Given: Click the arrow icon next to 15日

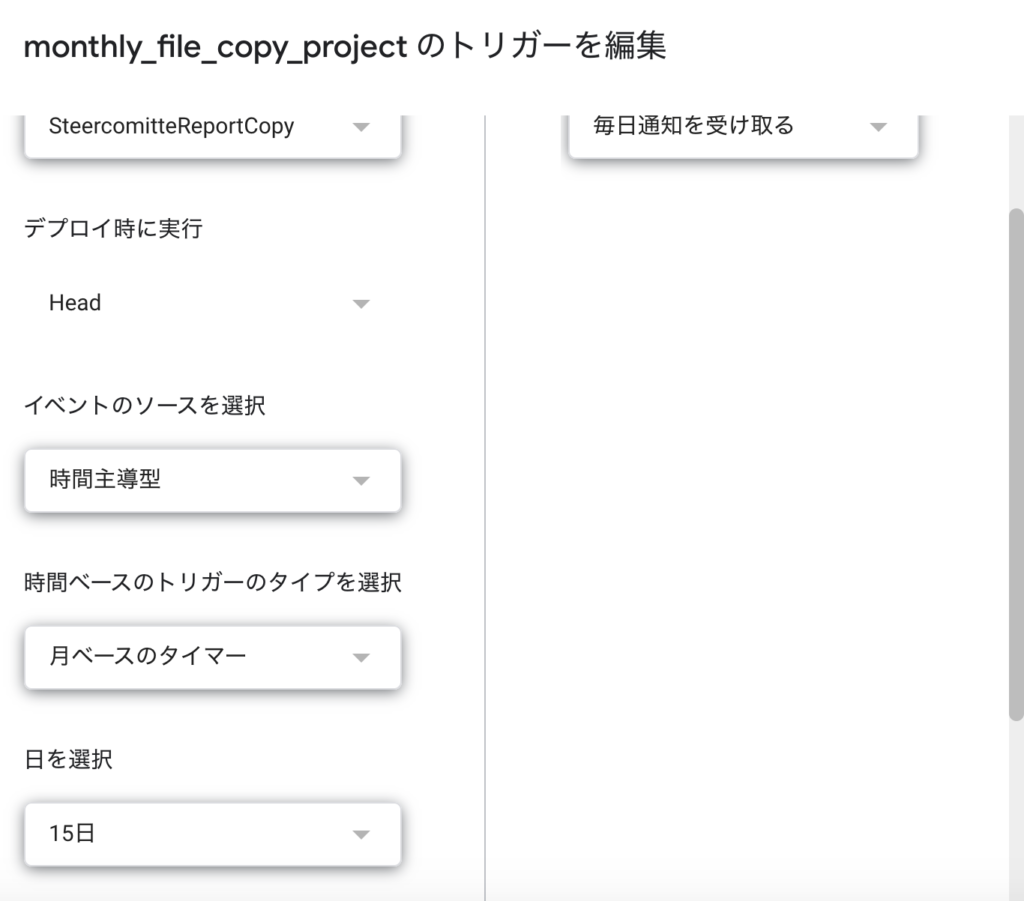Looking at the screenshot, I should tap(361, 834).
